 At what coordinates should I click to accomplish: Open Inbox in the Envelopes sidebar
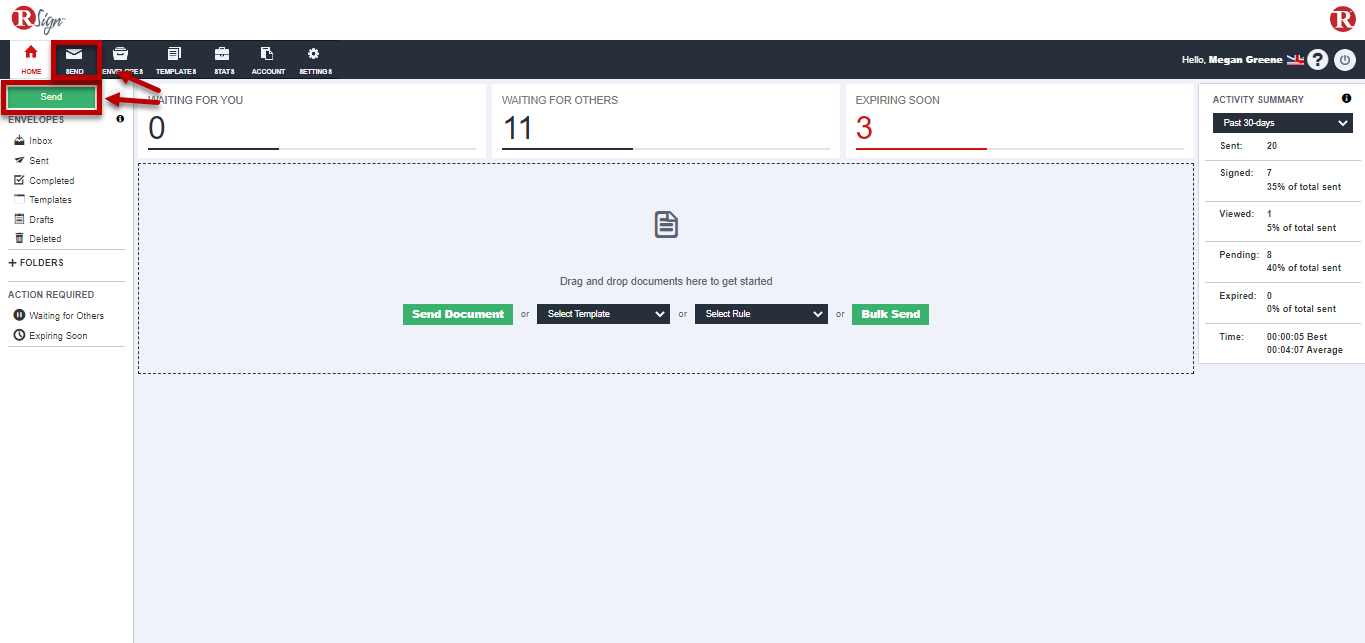(40, 141)
